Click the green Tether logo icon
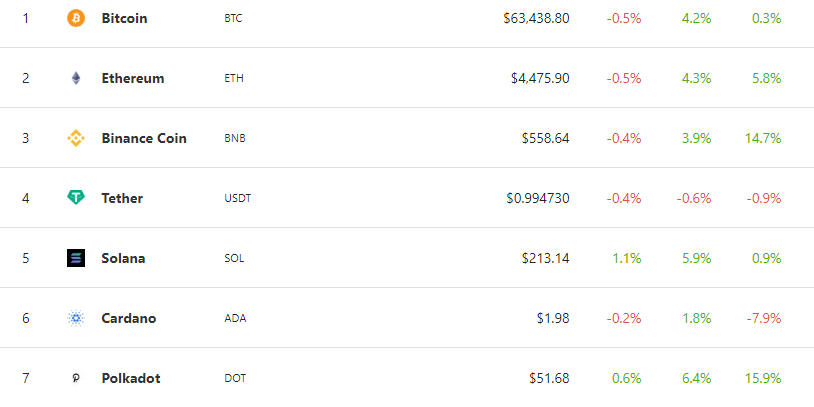814x407 pixels. 76,198
